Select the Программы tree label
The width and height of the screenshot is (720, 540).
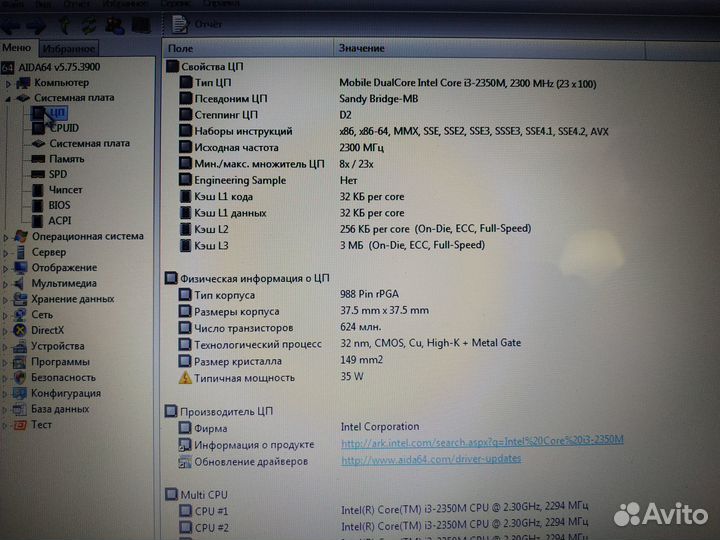click(60, 362)
